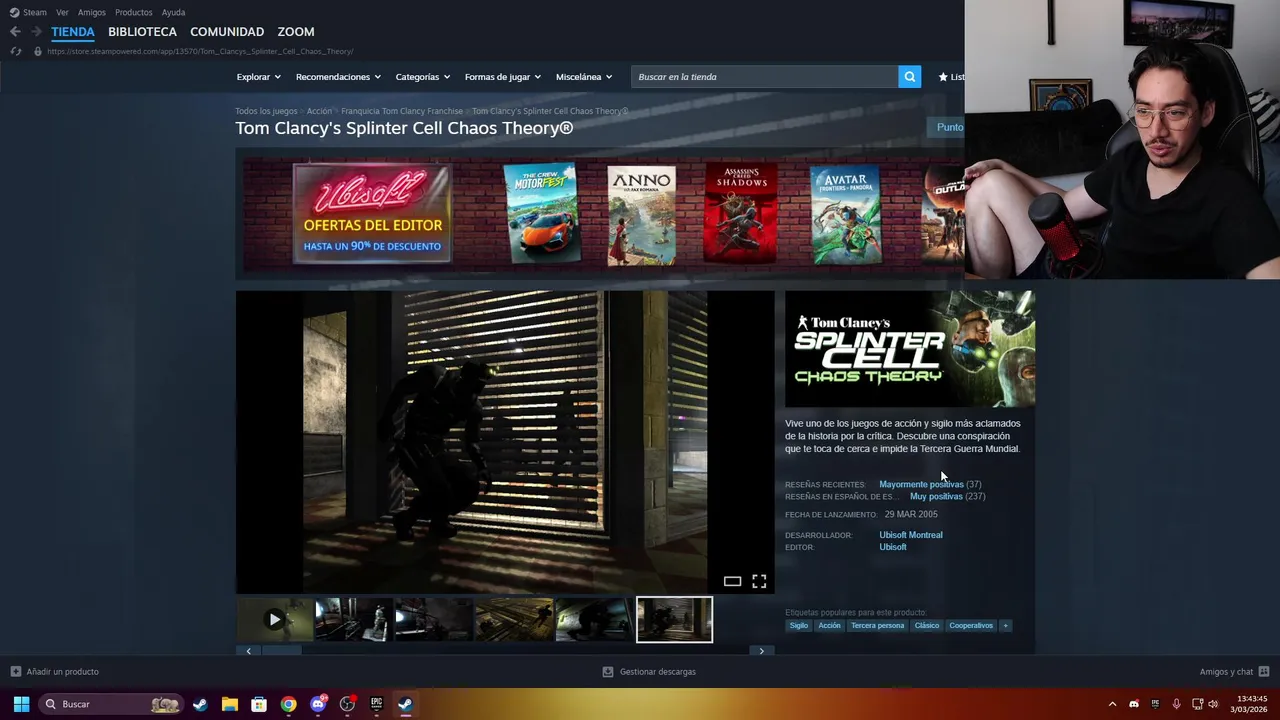Select the Clásico tag

(x=927, y=626)
